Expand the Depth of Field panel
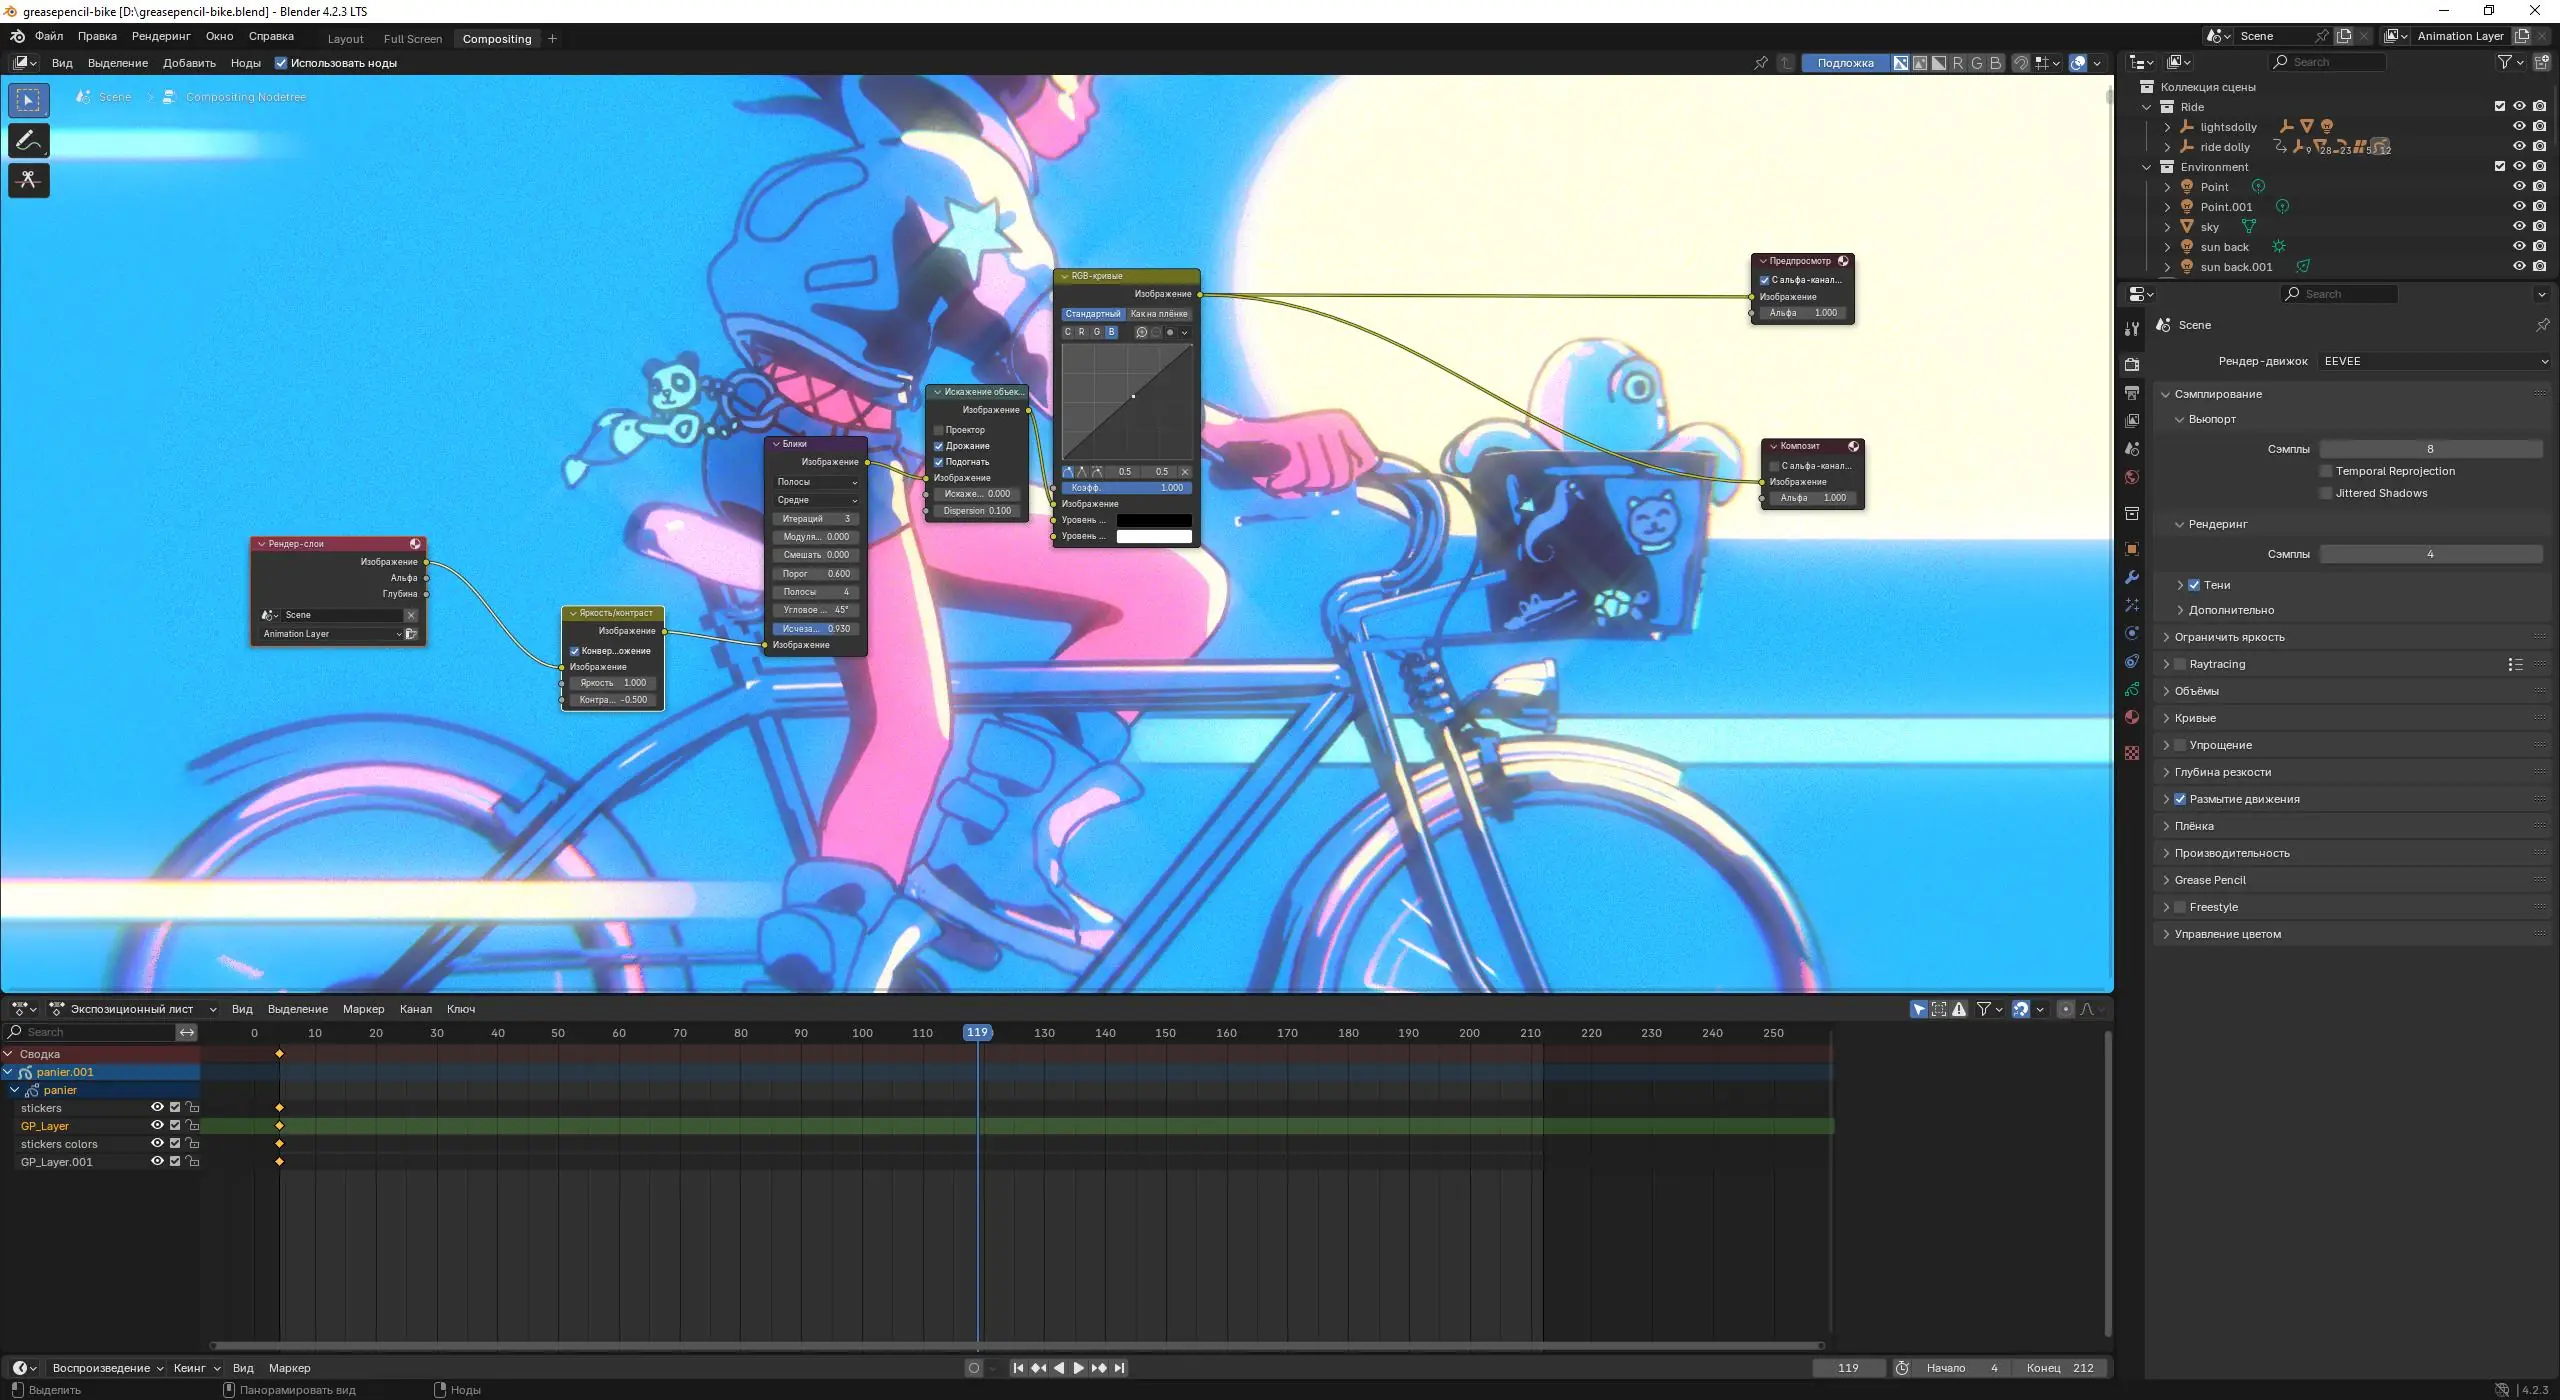This screenshot has height=1400, width=2560. (2222, 772)
